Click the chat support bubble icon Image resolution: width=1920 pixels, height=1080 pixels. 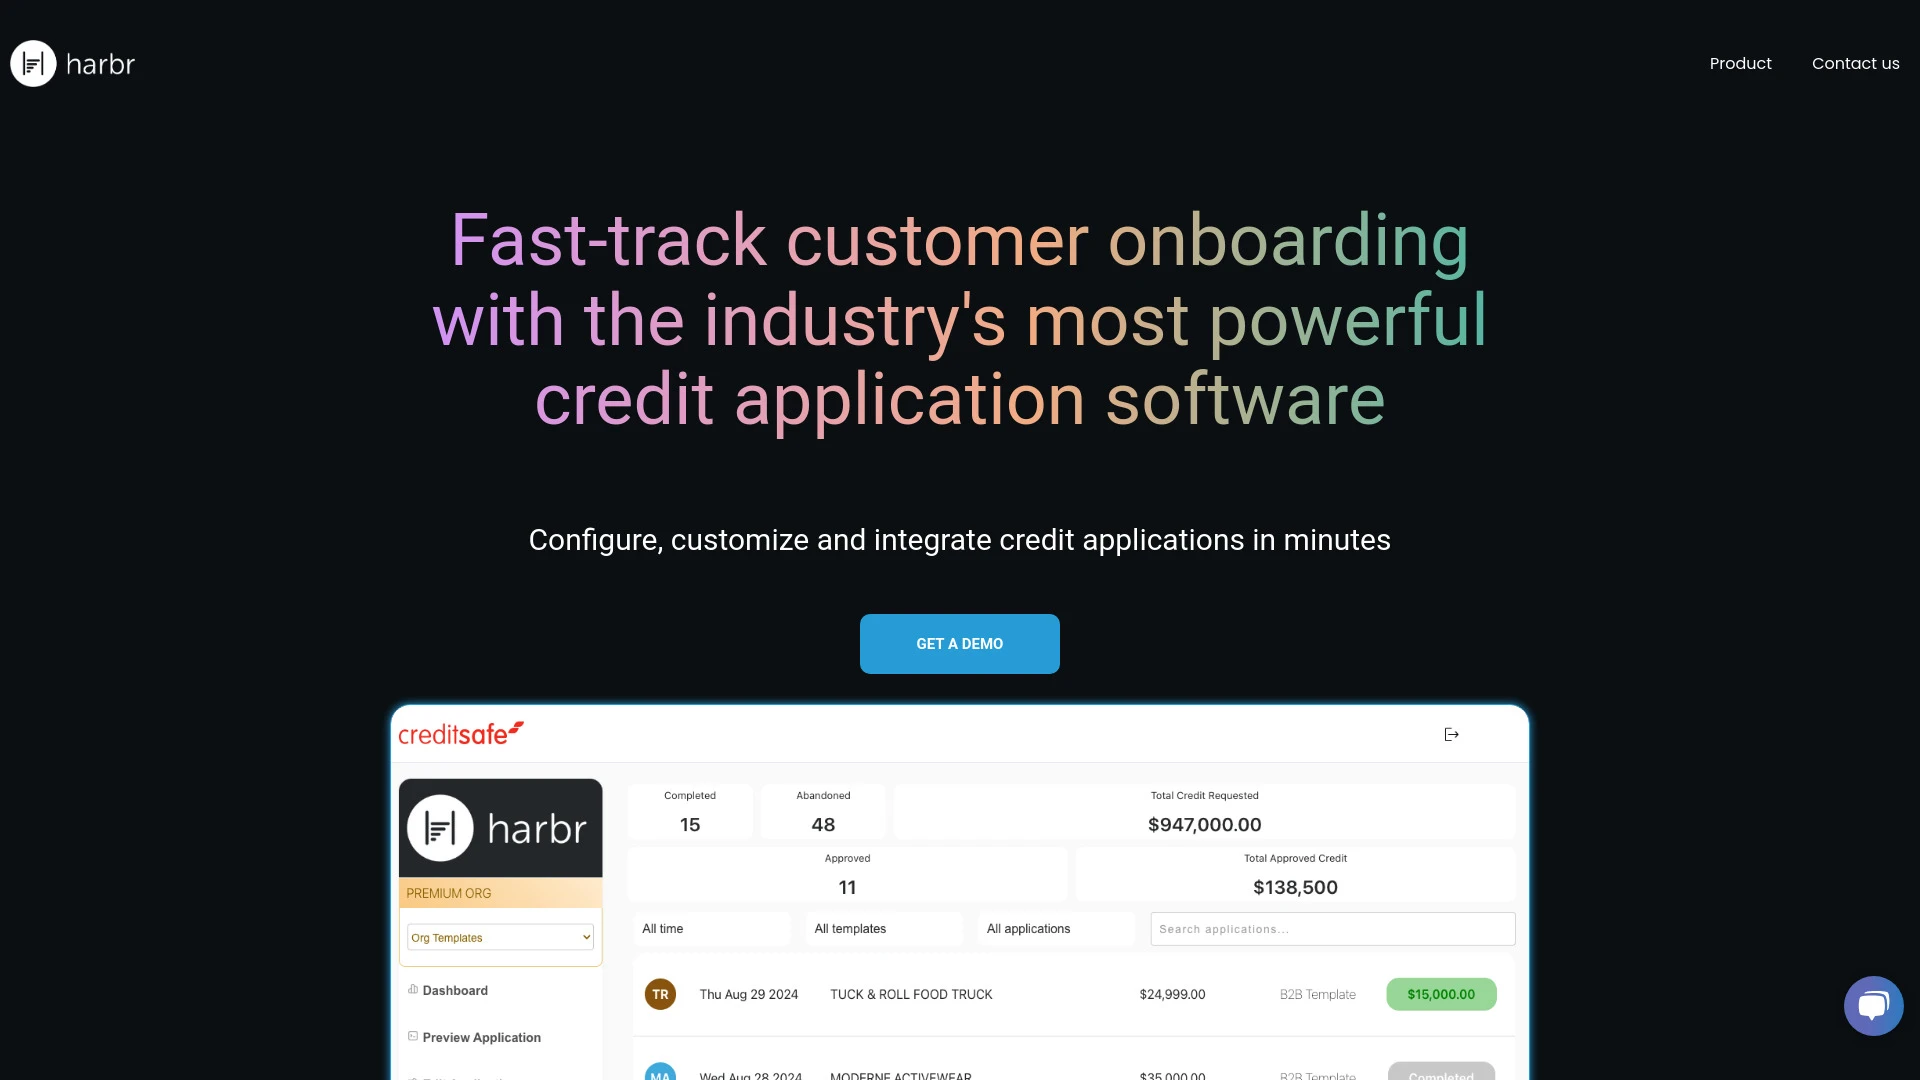[x=1873, y=1005]
